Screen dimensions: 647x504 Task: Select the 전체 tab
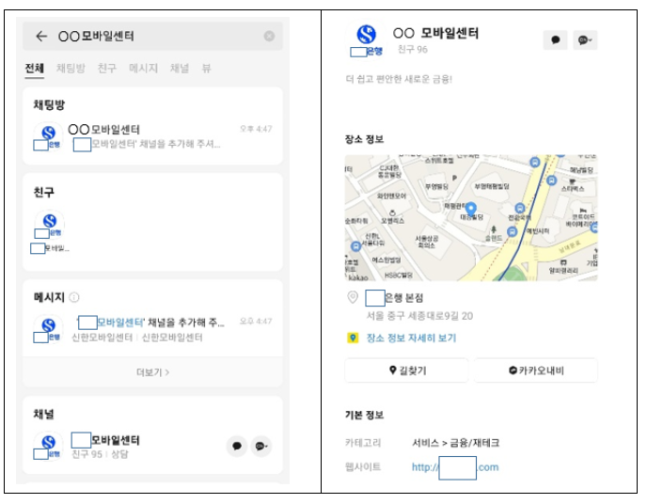click(x=35, y=69)
